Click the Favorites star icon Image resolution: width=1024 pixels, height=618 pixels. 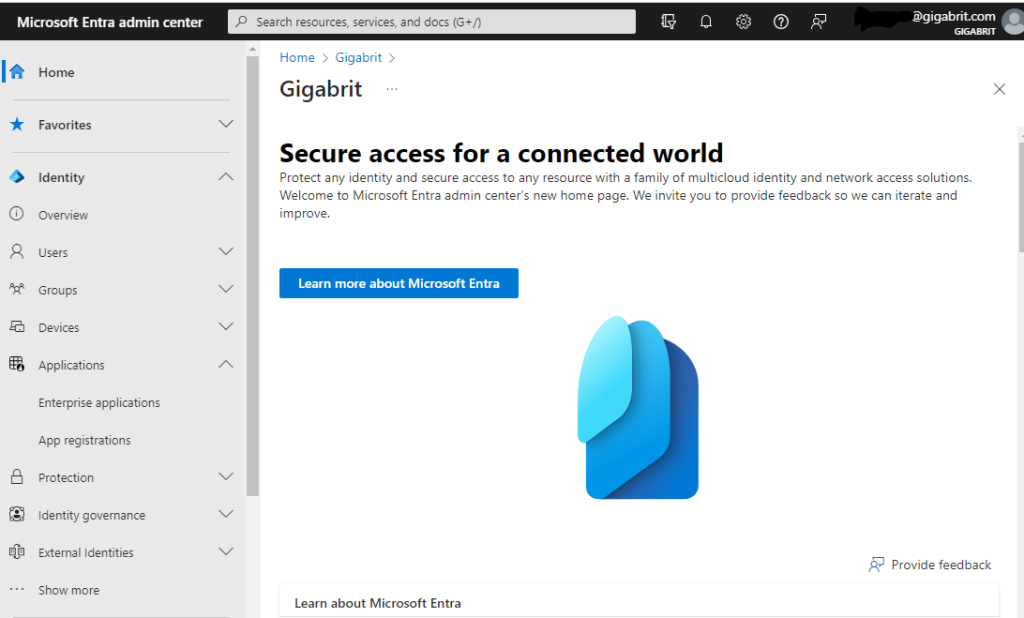(17, 124)
